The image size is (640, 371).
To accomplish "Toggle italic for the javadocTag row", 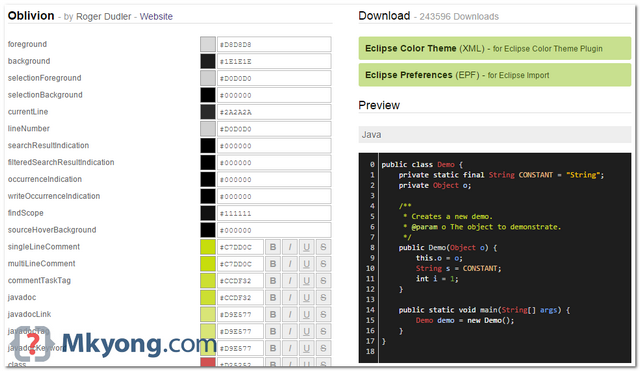I will pyautogui.click(x=290, y=331).
